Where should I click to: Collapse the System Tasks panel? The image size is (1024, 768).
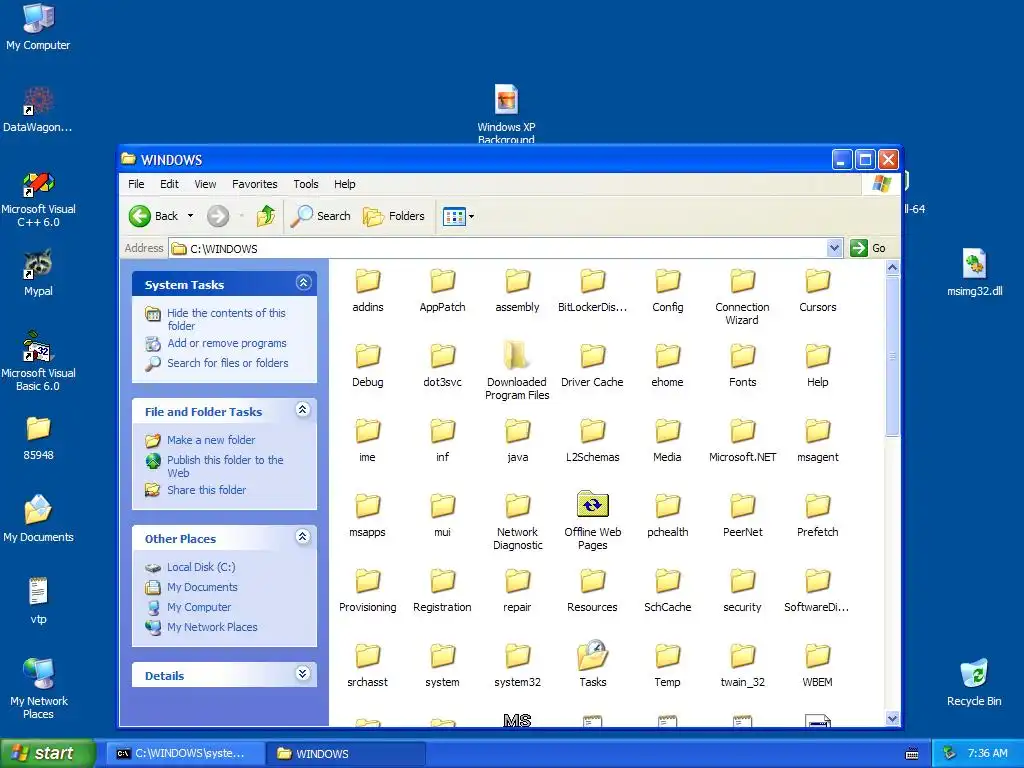[x=303, y=283]
